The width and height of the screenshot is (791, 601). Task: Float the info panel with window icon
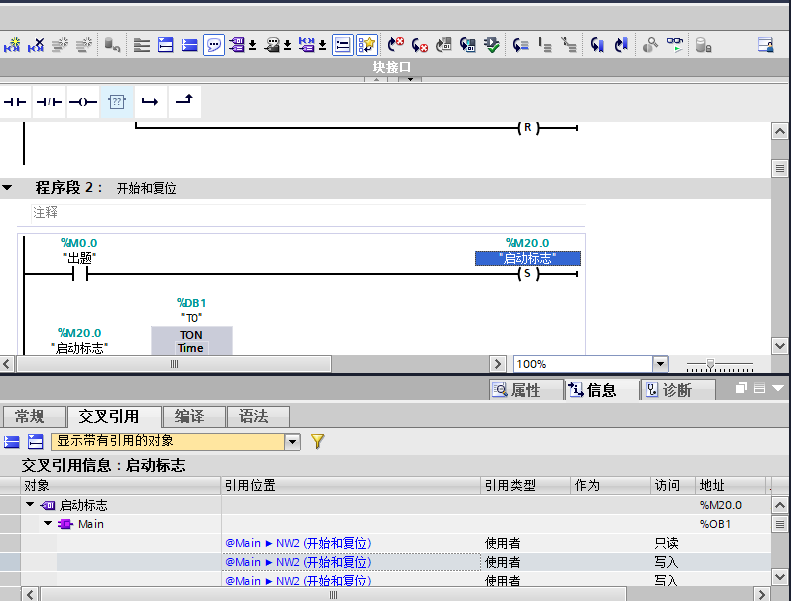click(741, 388)
